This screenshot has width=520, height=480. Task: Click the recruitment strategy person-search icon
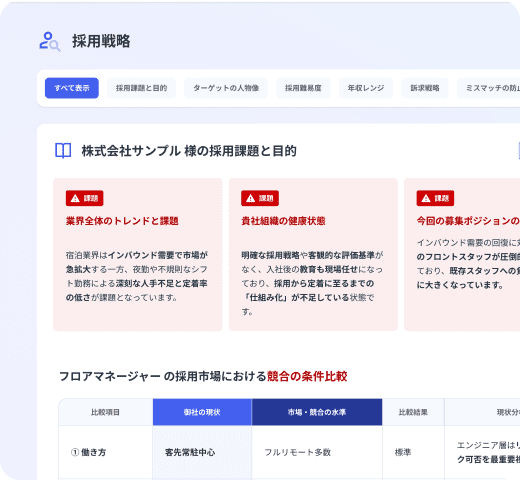(50, 41)
